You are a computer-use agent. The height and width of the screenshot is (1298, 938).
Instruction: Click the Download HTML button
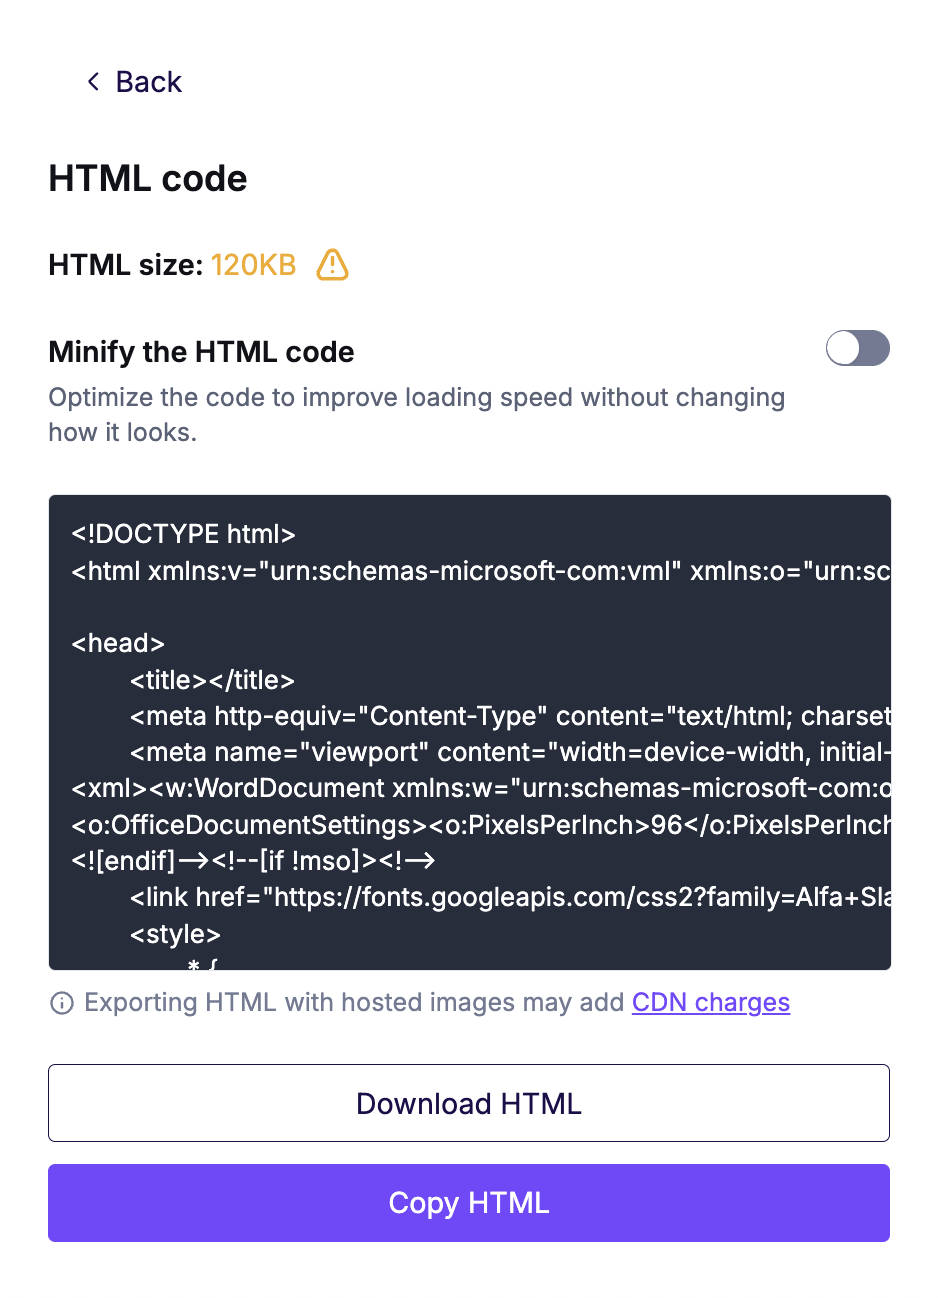coord(469,1103)
